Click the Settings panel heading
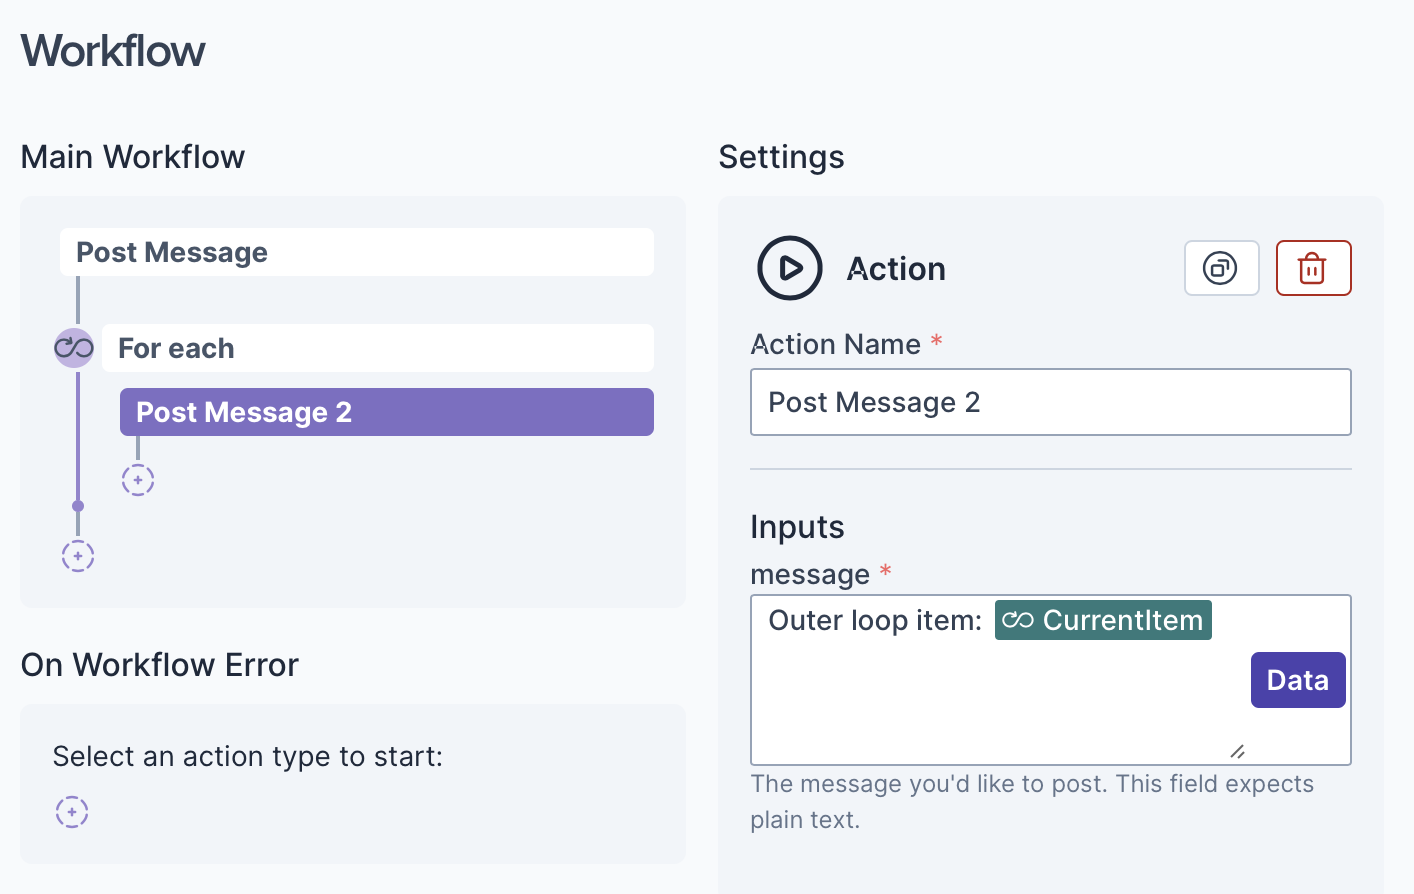Image resolution: width=1414 pixels, height=894 pixels. (x=781, y=157)
